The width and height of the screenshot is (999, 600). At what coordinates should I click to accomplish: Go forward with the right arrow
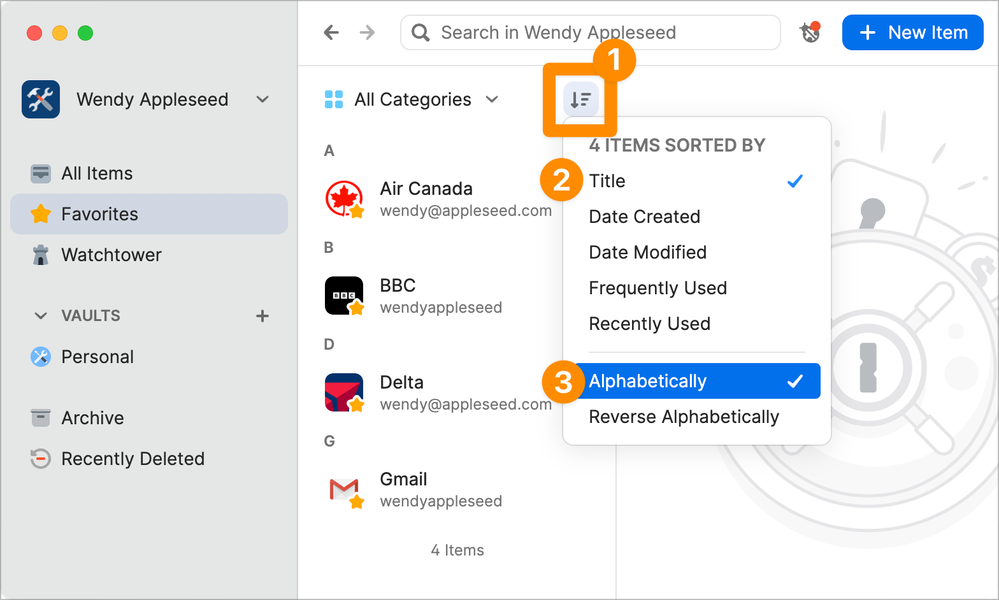(367, 33)
